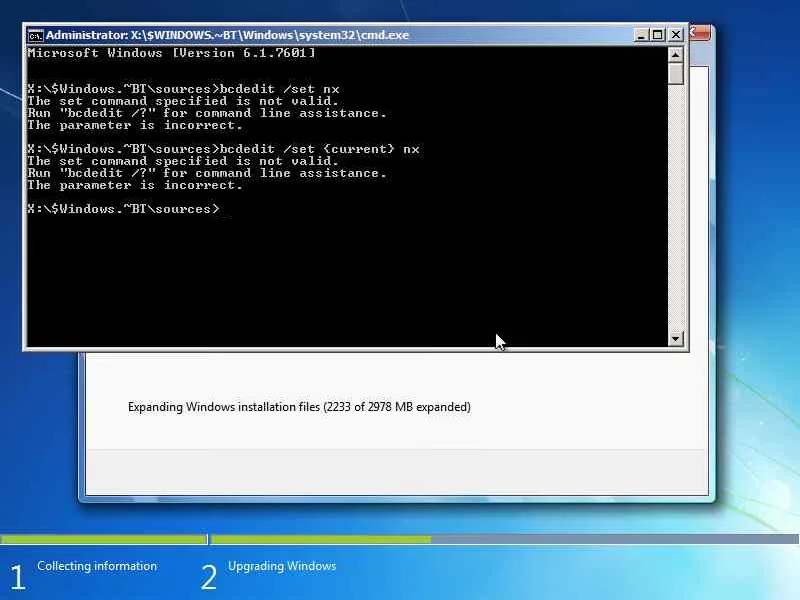Screen dimensions: 800x600
Task: Click the 'Microsoft Windows [Version 6.1.7601]' line
Action: click(171, 53)
